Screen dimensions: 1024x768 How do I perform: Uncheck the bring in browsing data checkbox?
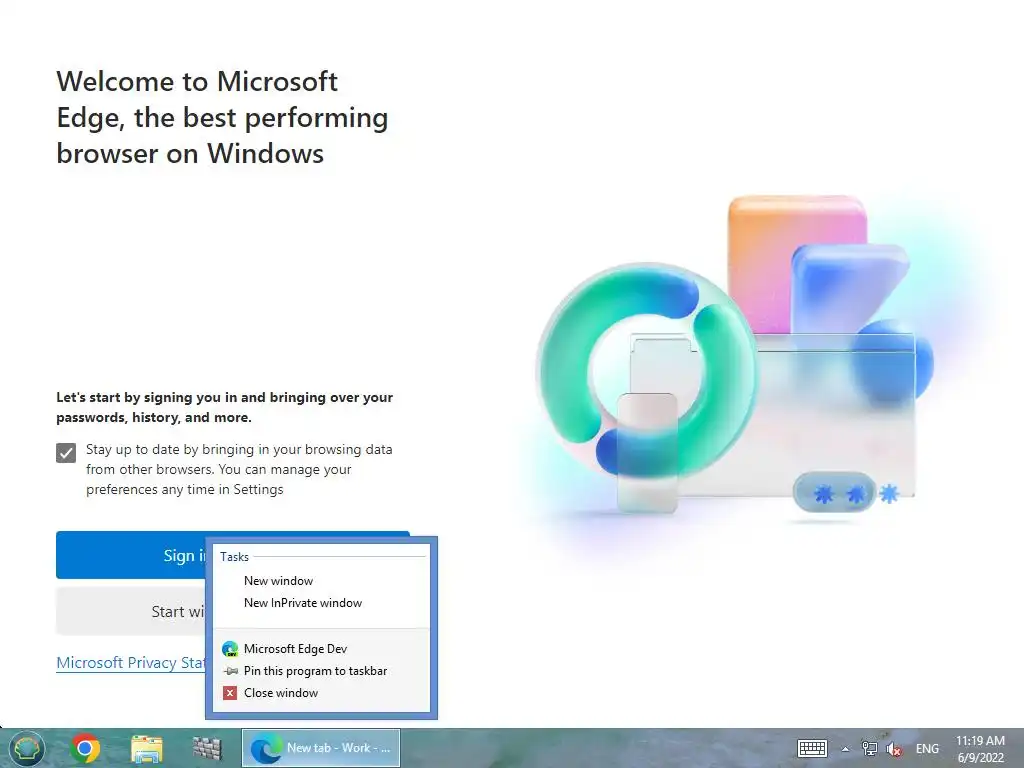pyautogui.click(x=66, y=453)
